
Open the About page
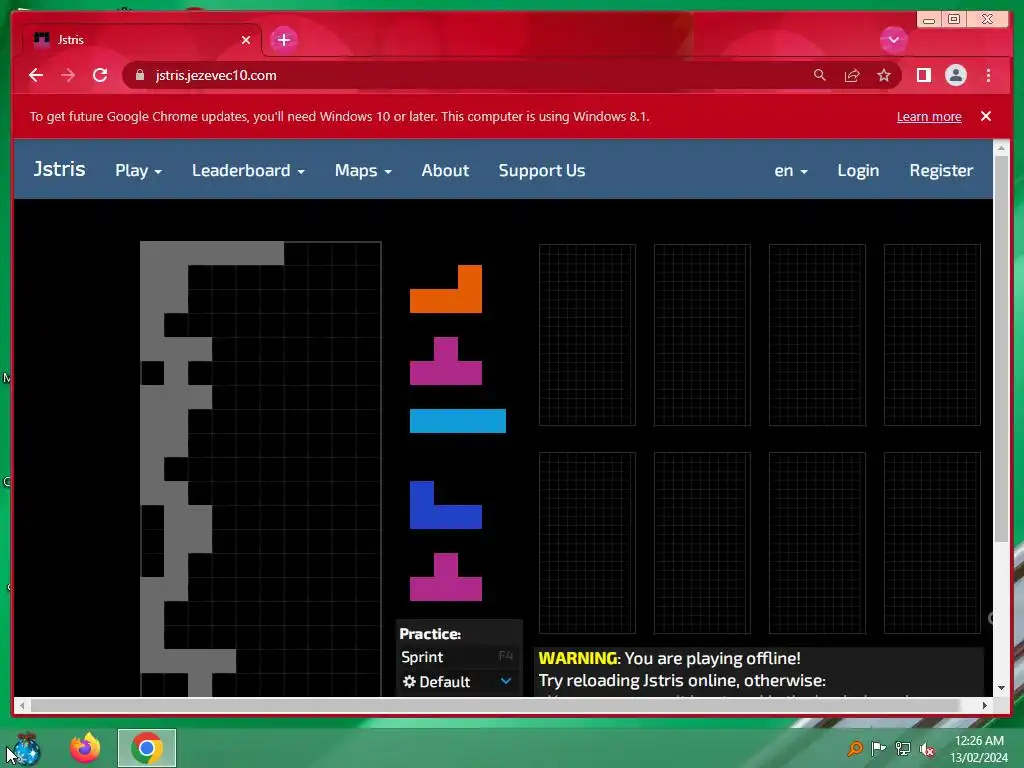(445, 170)
